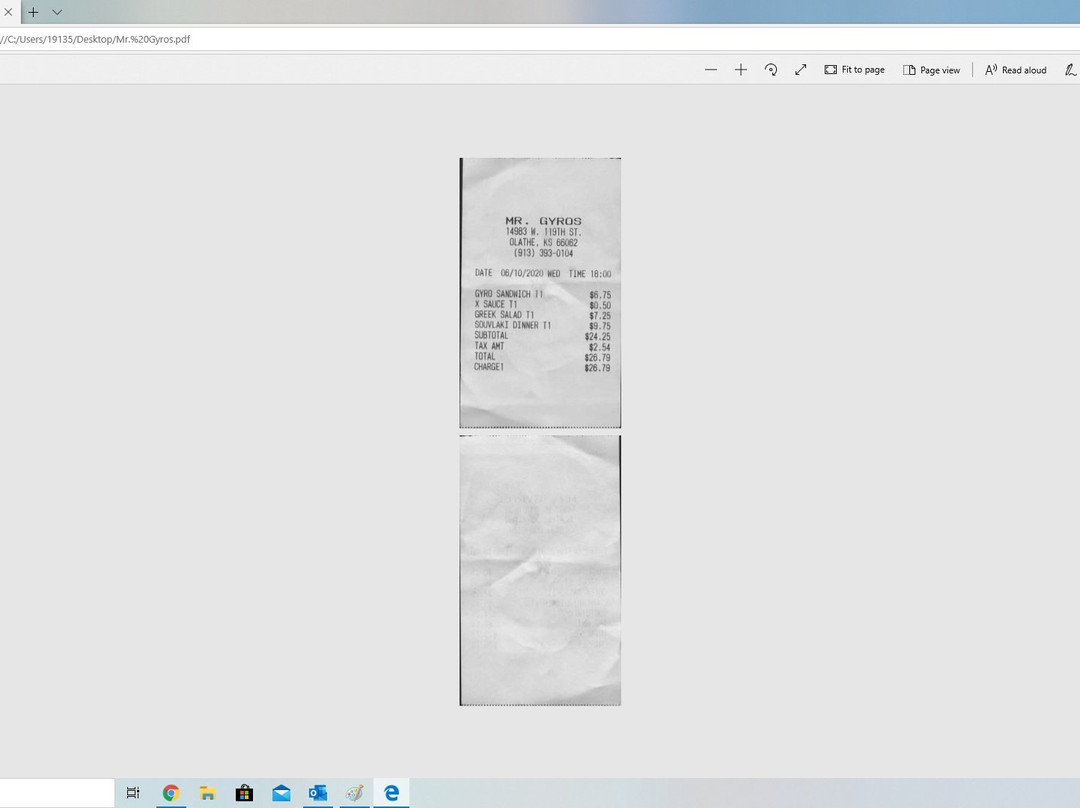Start Read aloud for the PDF
Viewport: 1080px width, 808px height.
[x=1016, y=70]
